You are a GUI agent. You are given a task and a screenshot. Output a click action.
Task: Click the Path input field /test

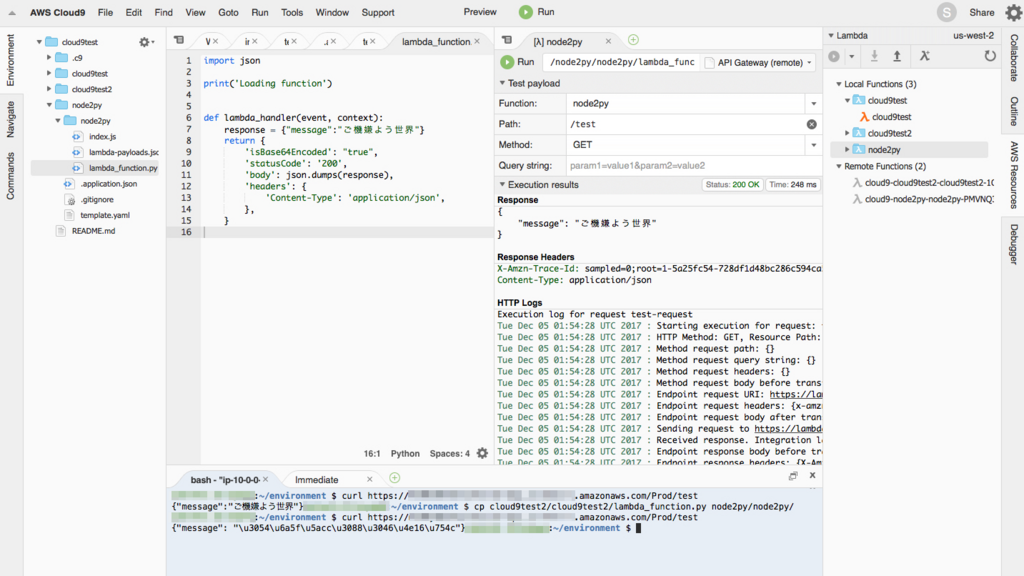[686, 124]
